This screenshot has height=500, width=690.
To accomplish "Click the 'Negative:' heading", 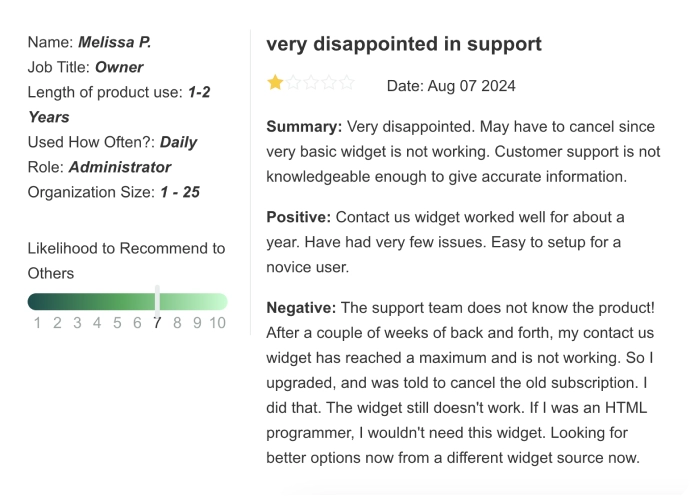I will coord(301,307).
